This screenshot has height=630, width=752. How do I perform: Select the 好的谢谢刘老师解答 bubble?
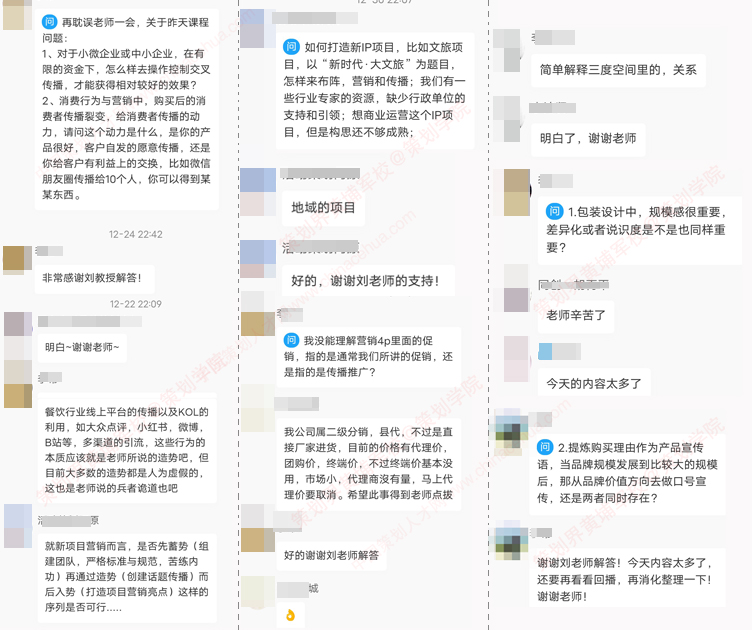click(x=331, y=555)
